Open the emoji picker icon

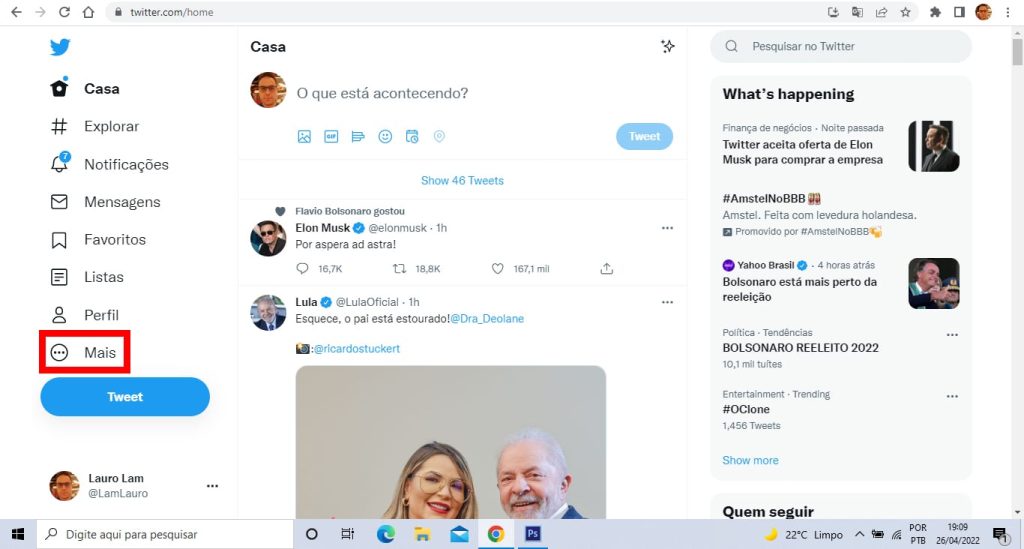(x=385, y=136)
